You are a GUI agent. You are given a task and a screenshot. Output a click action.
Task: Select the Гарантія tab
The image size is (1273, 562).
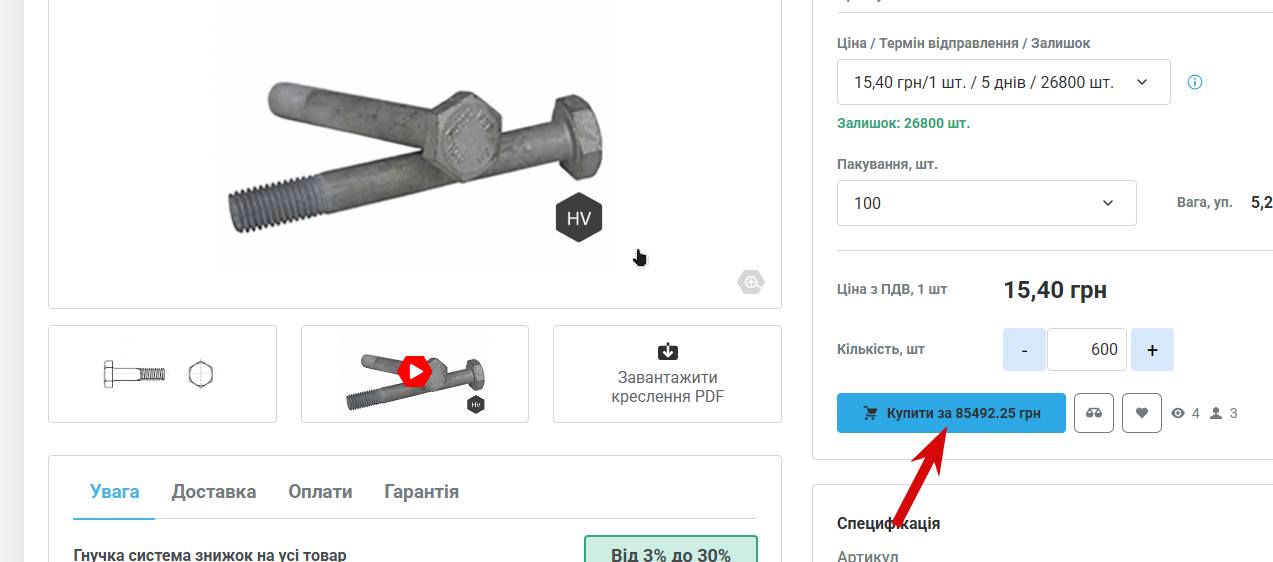tap(422, 492)
